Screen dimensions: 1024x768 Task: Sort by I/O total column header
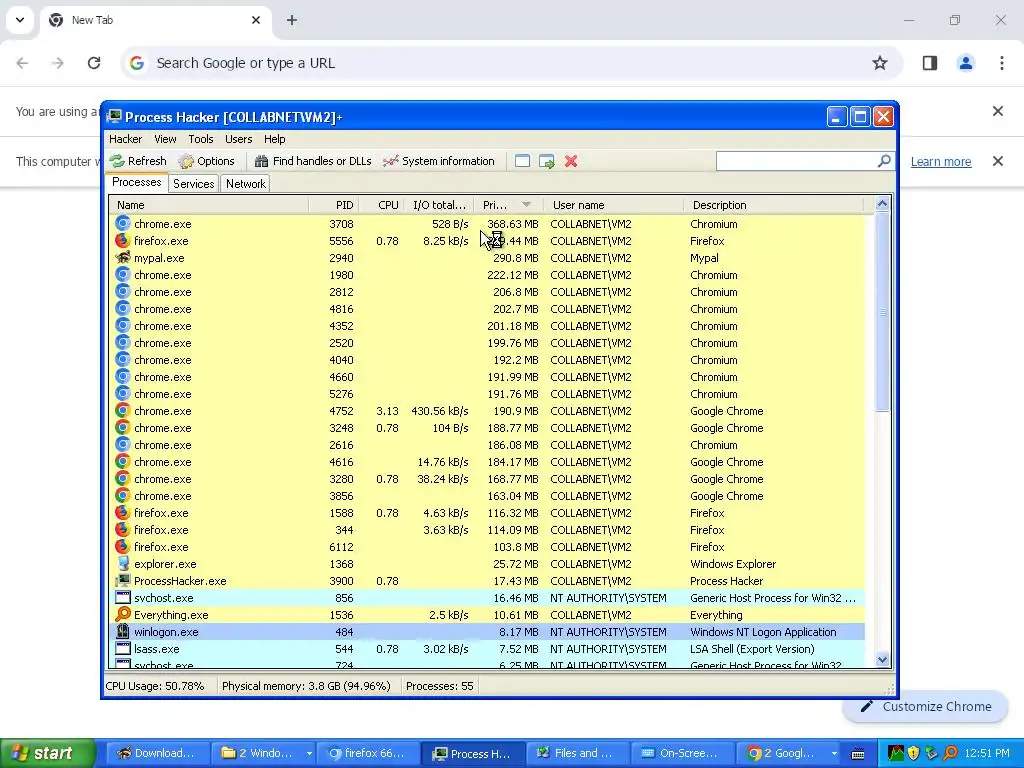click(439, 205)
